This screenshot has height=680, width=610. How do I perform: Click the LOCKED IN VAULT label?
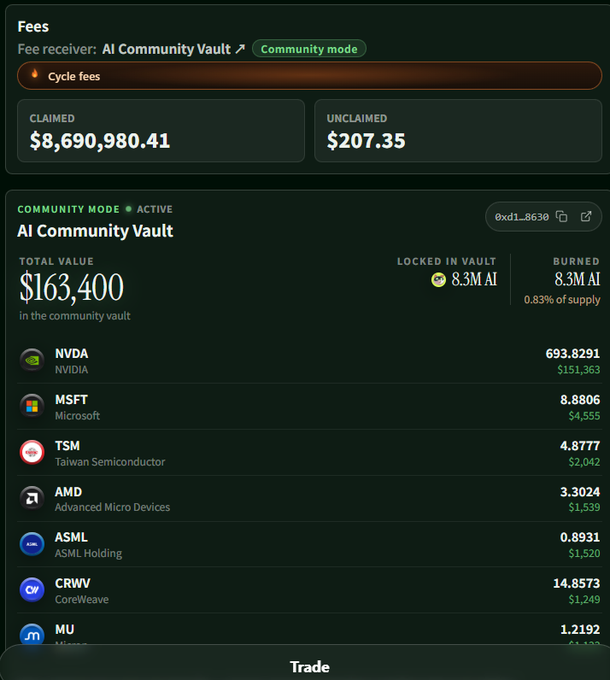[447, 262]
